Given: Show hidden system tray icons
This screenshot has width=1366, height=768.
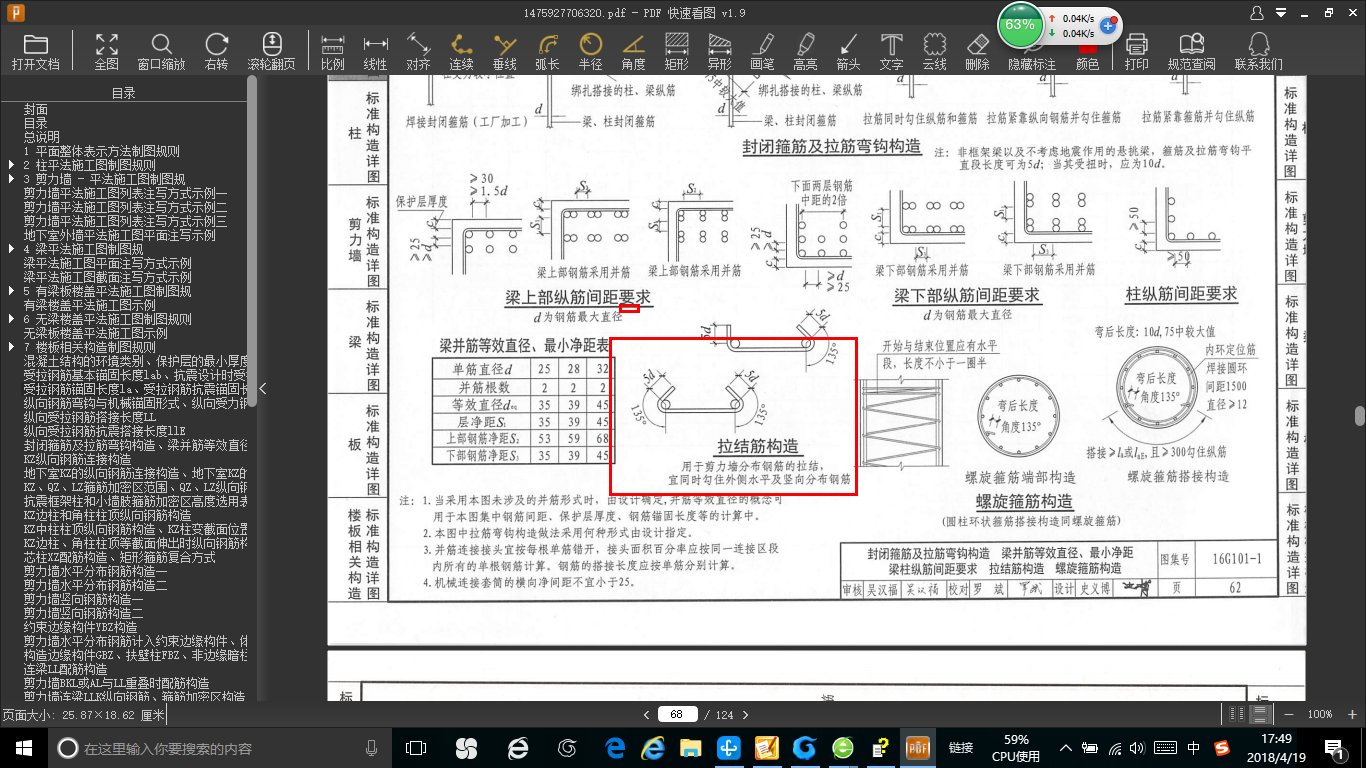Looking at the screenshot, I should (x=1067, y=748).
